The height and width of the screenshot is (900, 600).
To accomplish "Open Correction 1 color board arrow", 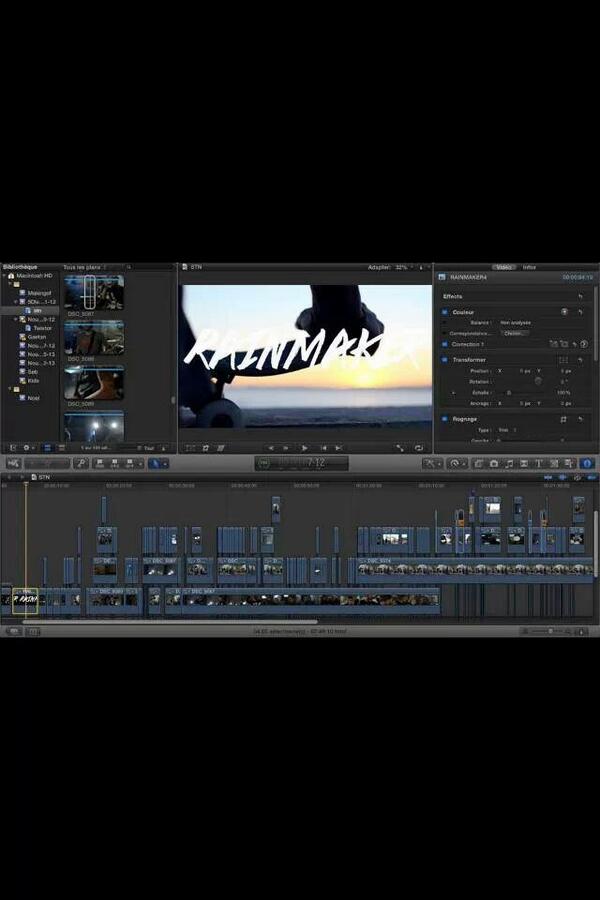I will 584,344.
